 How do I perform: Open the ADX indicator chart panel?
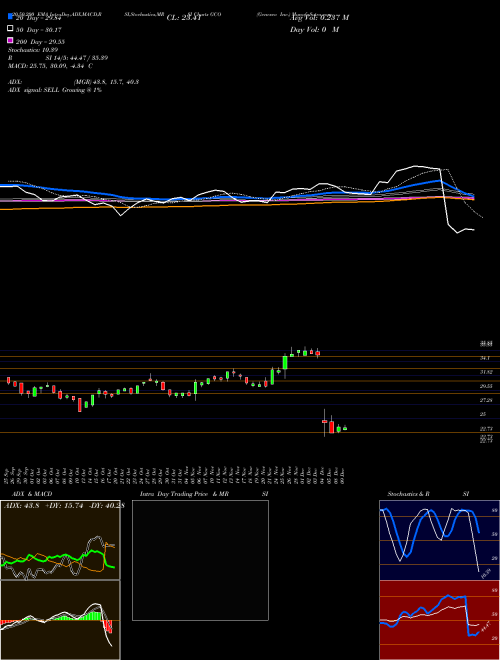pos(60,540)
